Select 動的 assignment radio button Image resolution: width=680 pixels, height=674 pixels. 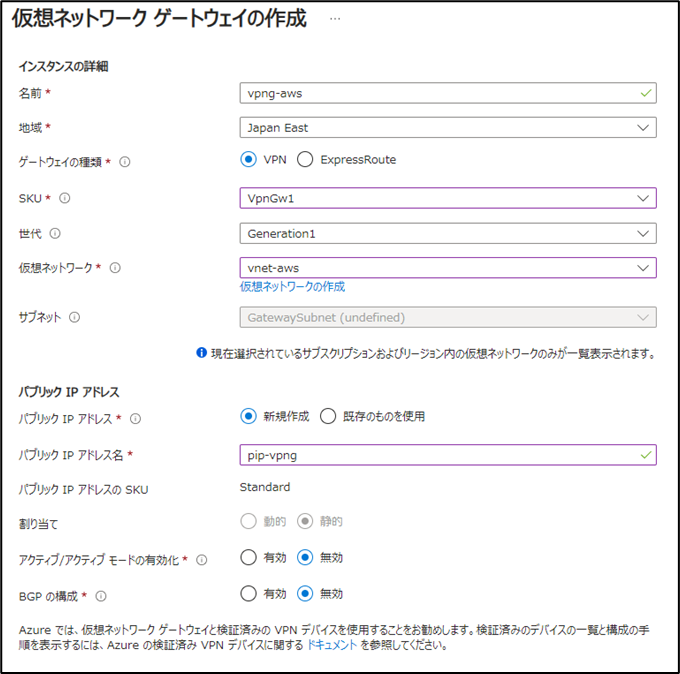(248, 521)
